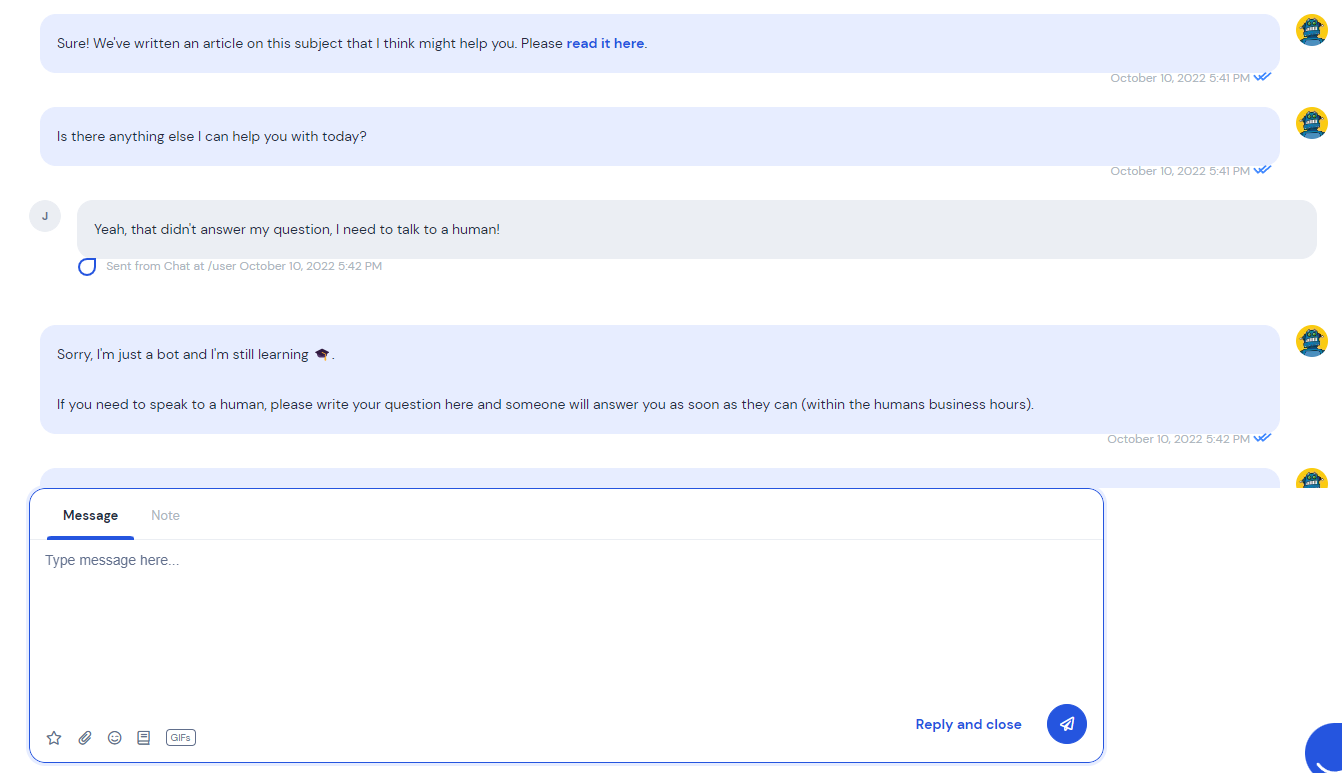
Task: Click the bot avatar beside article message
Action: (1312, 30)
